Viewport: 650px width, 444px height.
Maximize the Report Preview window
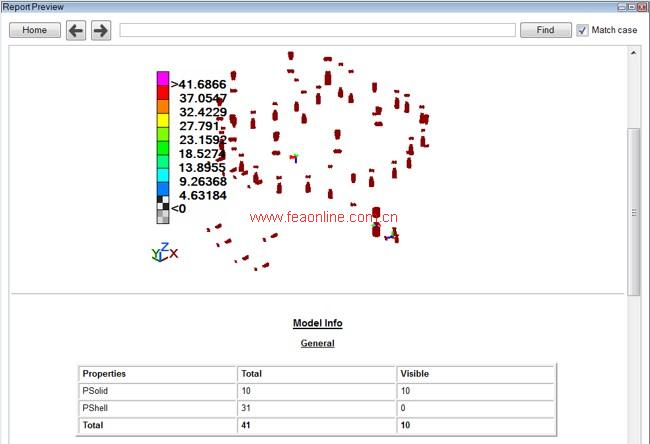point(631,6)
